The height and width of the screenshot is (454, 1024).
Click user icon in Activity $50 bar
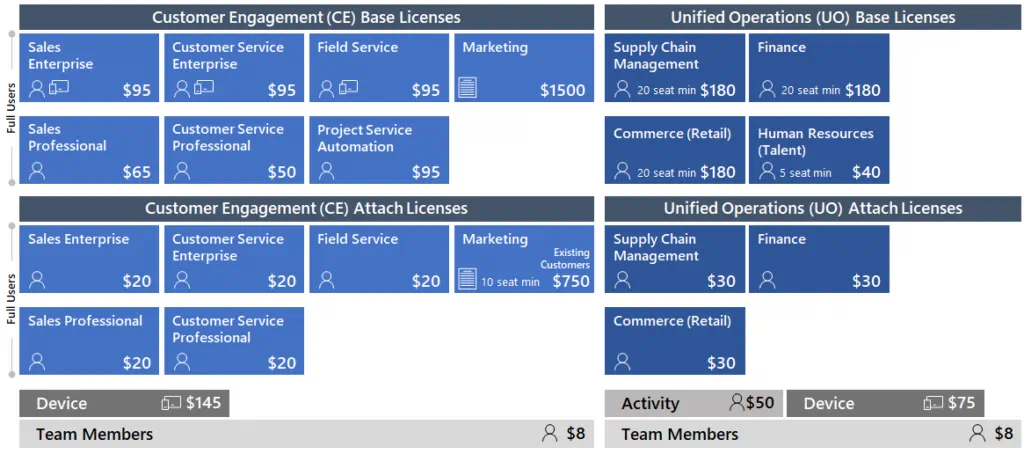(x=737, y=403)
